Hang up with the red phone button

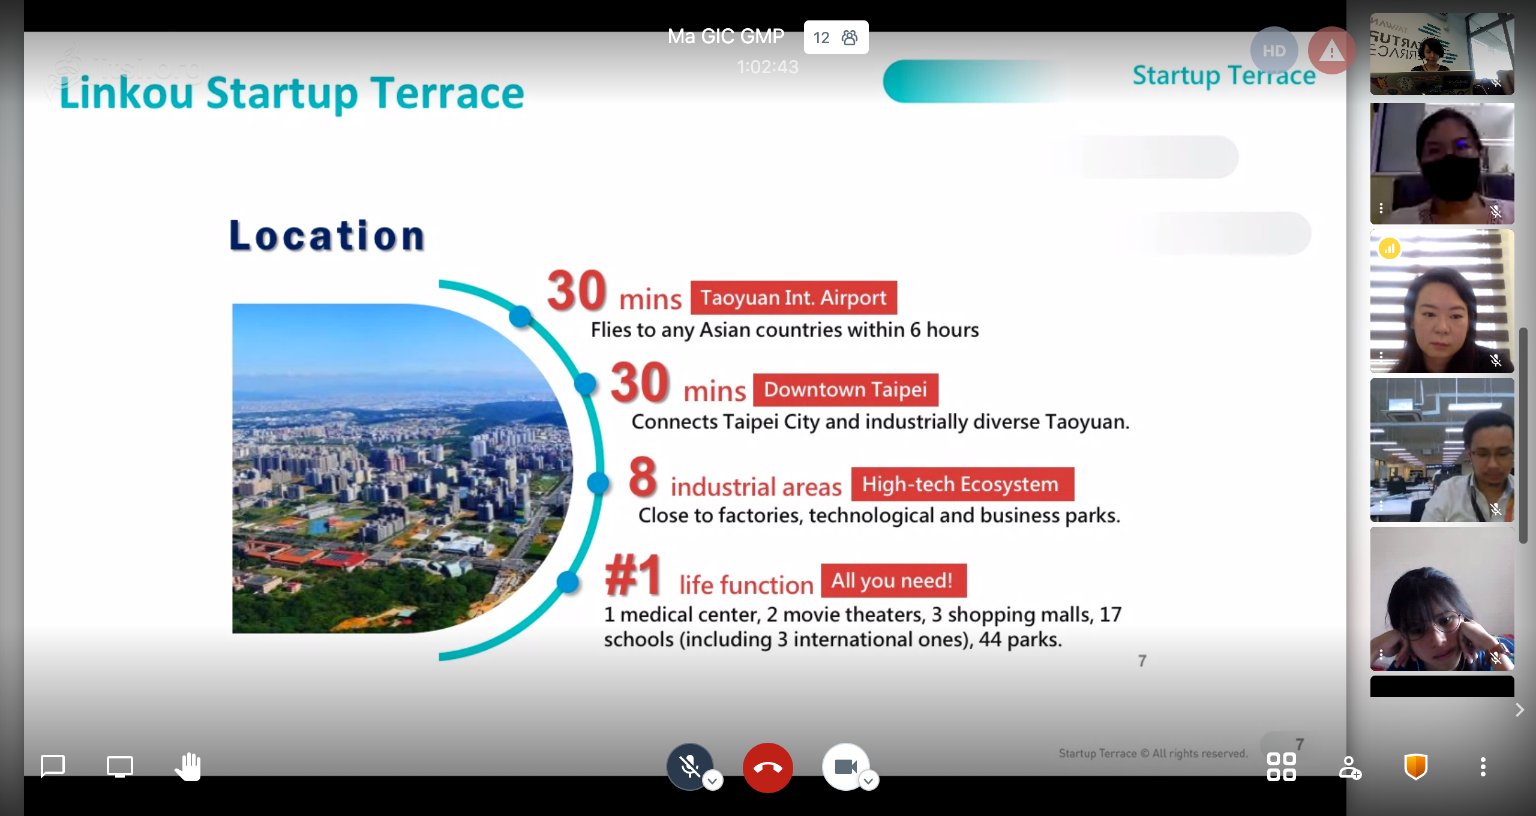(x=768, y=768)
